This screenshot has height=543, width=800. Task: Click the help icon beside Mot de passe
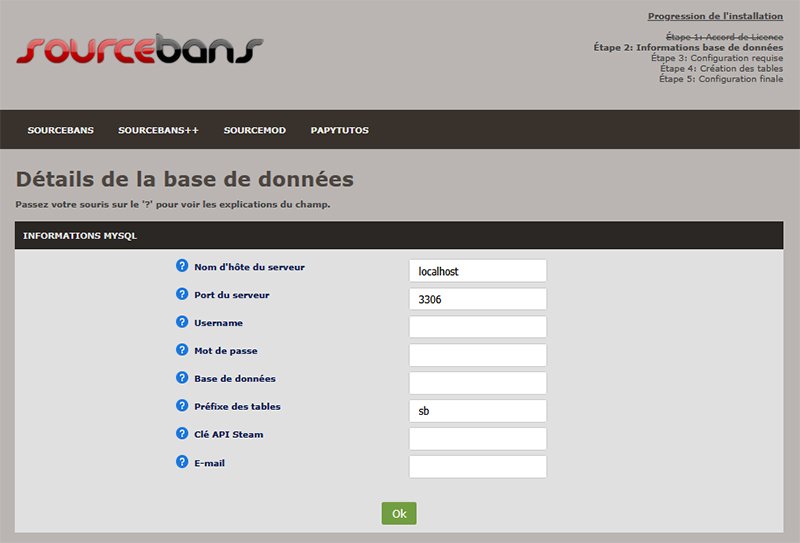point(182,350)
